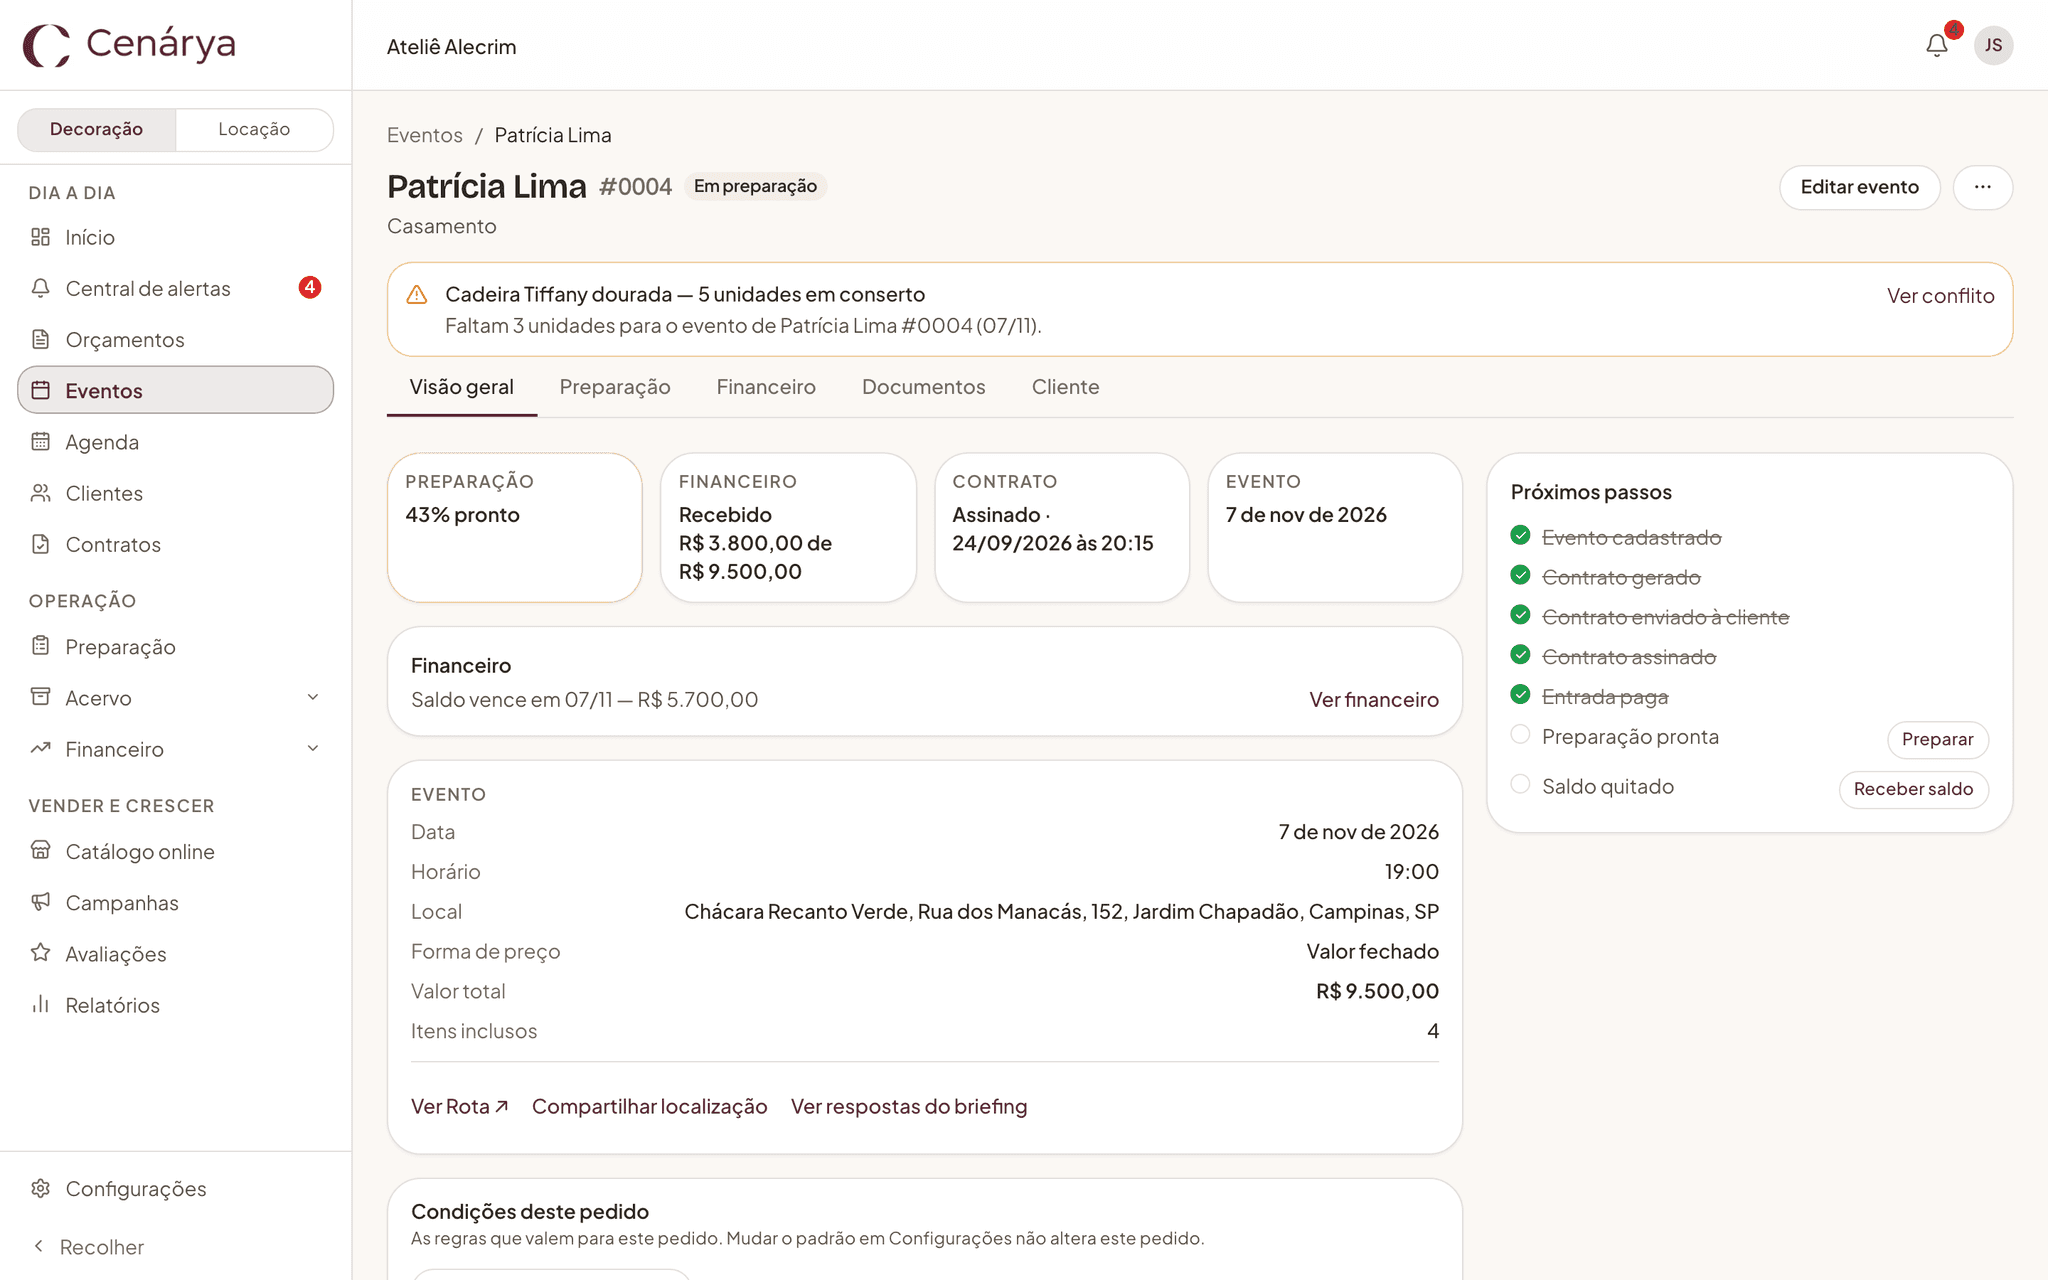Click Eventos in the breadcrumb

click(425, 135)
